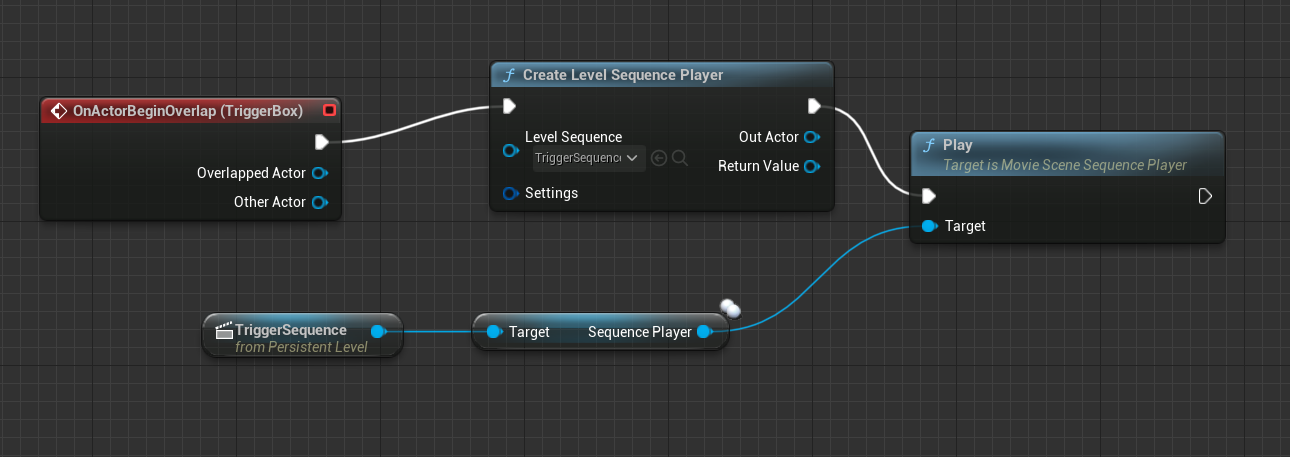Viewport: 1290px width, 457px height.
Task: Select the TriggerSequence reference node label
Action: coord(291,330)
